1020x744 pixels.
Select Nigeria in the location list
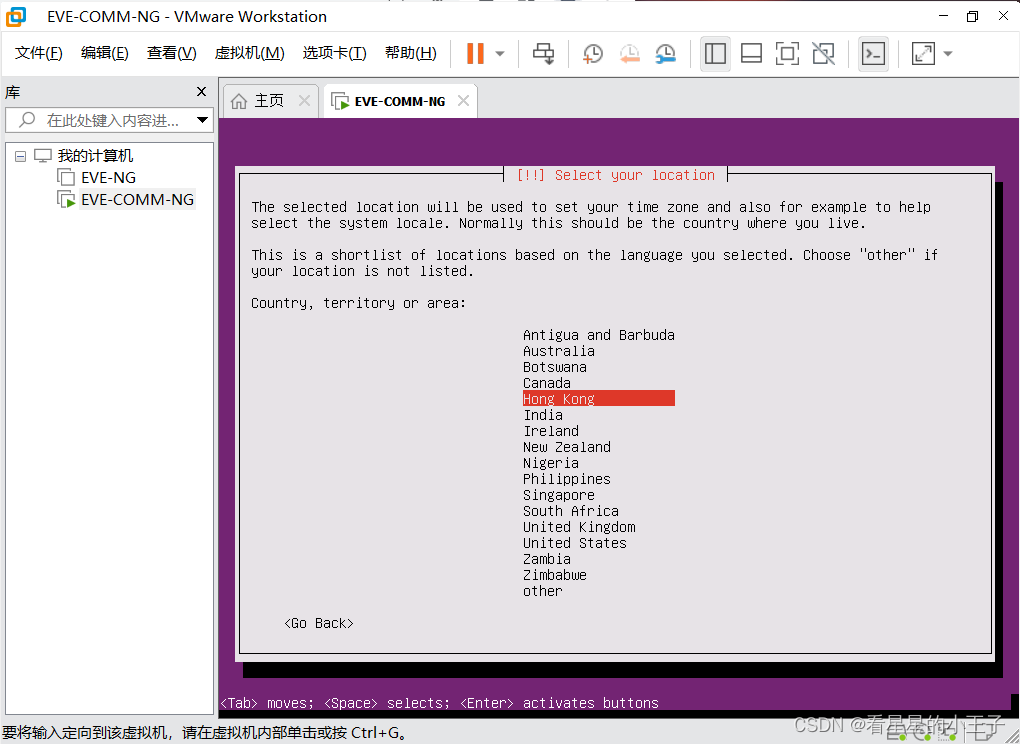[551, 463]
